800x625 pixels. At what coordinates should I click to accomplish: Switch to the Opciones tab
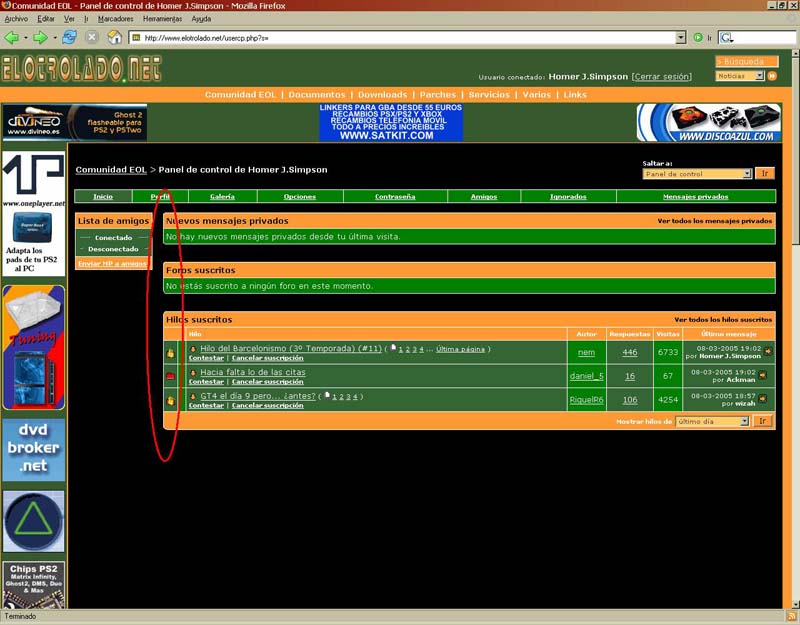click(x=299, y=197)
